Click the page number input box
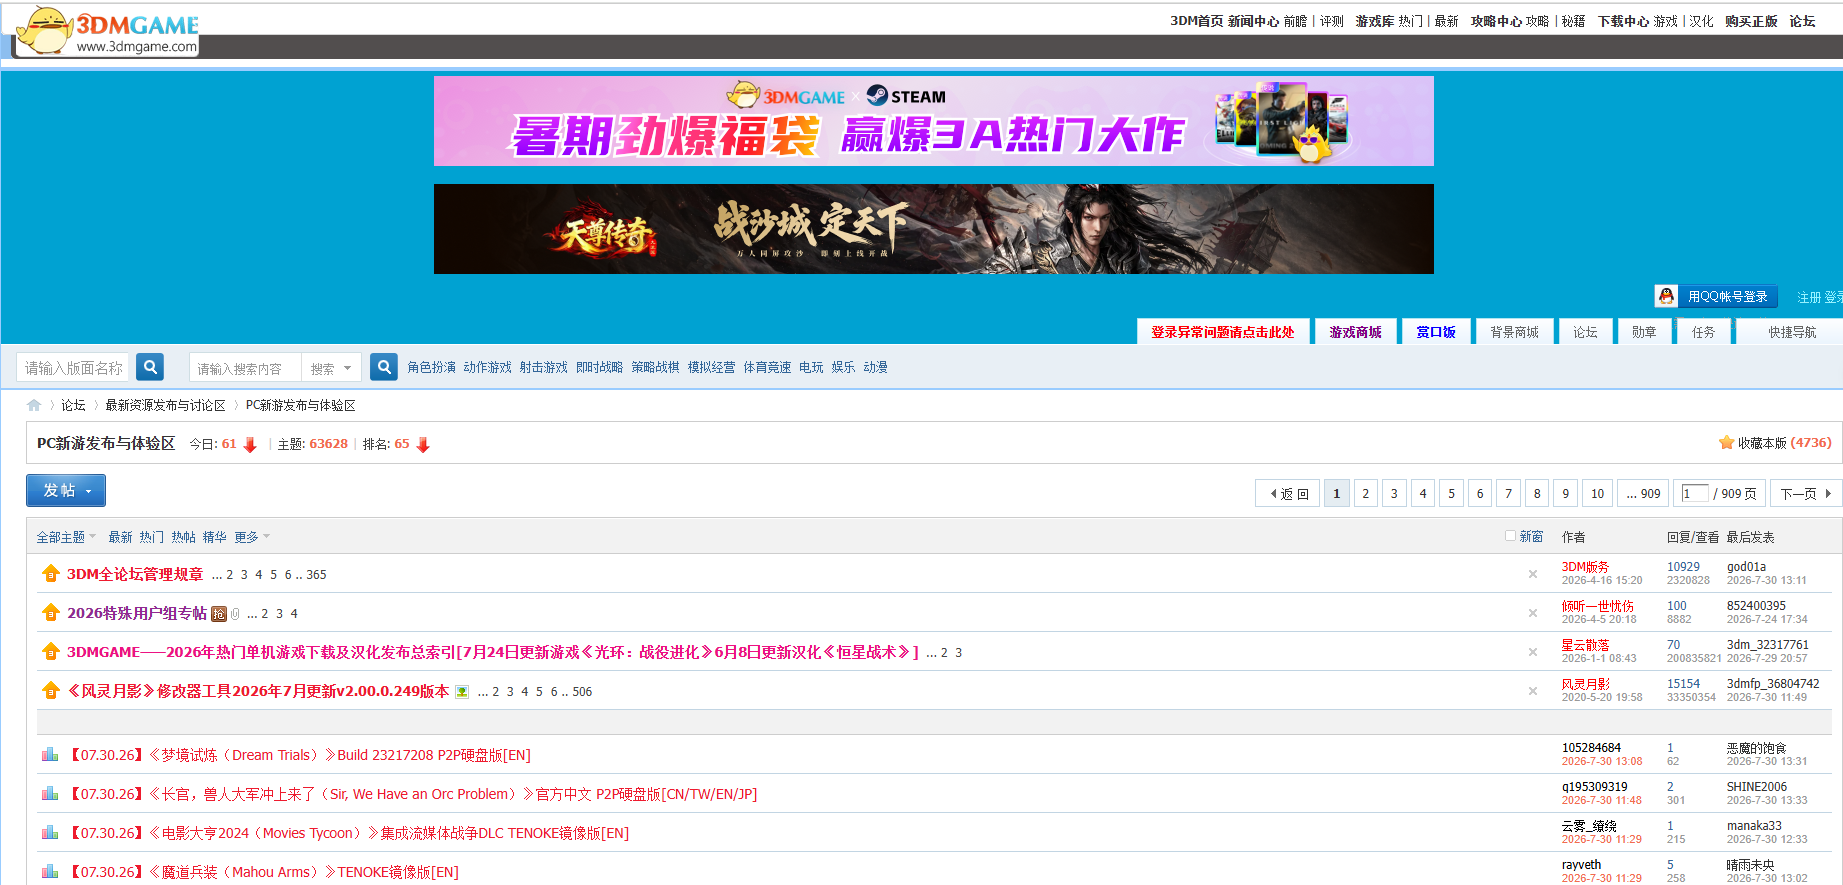The width and height of the screenshot is (1843, 885). [x=1694, y=493]
